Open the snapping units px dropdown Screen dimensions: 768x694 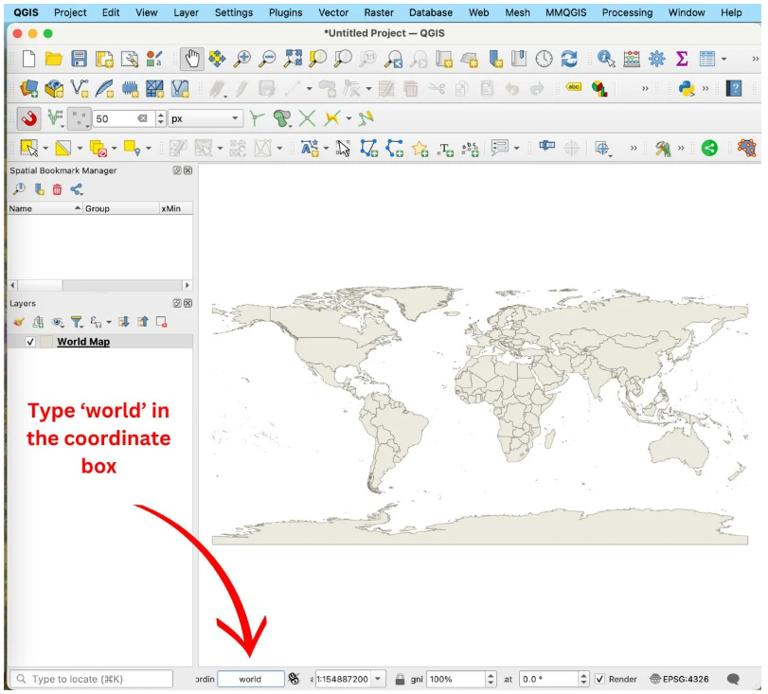point(205,119)
